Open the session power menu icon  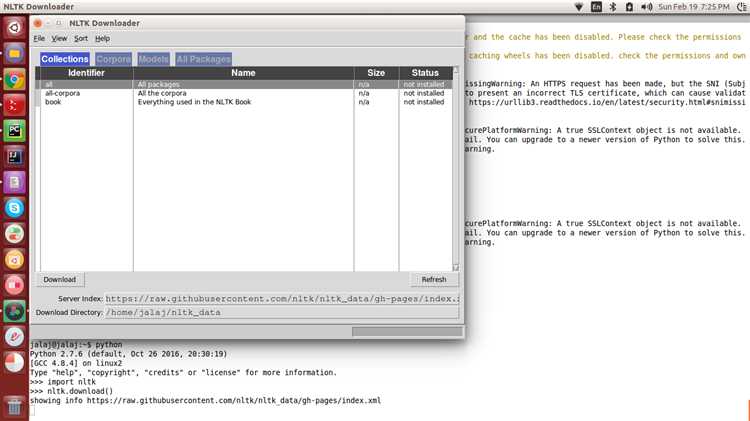[744, 7]
